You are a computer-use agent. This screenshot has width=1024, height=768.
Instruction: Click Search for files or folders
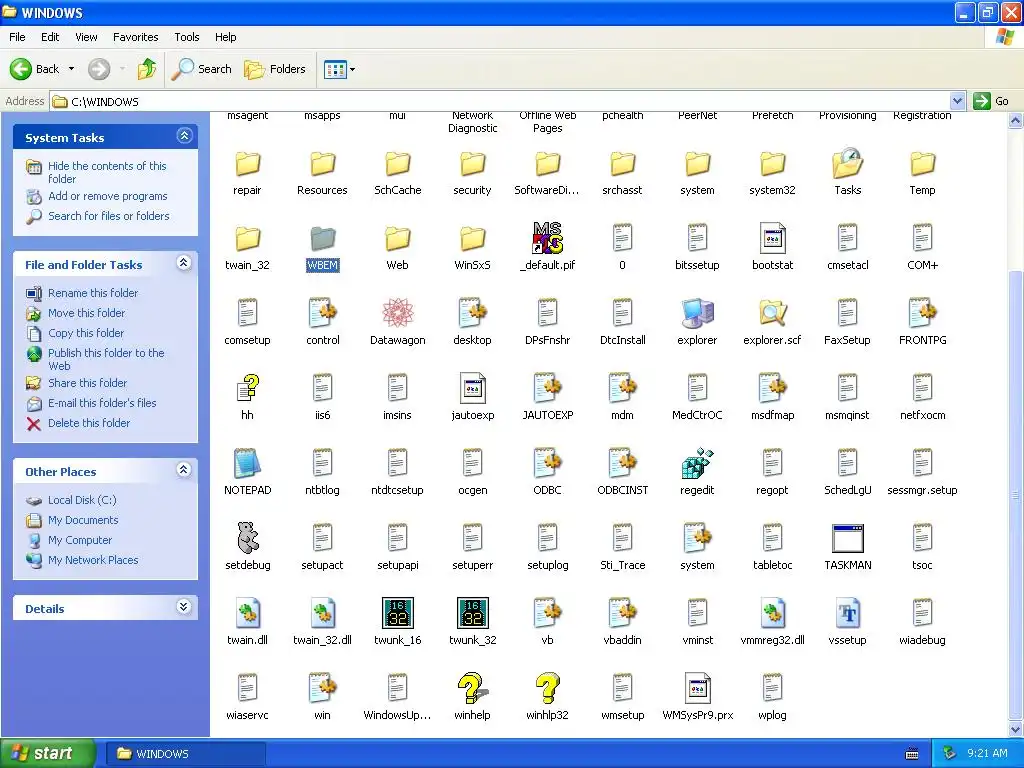(108, 216)
